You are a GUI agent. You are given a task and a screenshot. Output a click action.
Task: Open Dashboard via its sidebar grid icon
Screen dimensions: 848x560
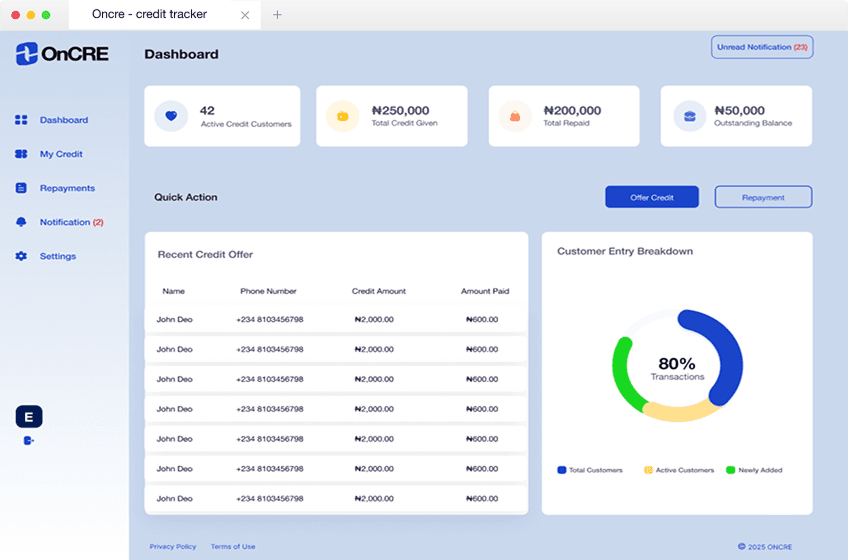pos(21,120)
